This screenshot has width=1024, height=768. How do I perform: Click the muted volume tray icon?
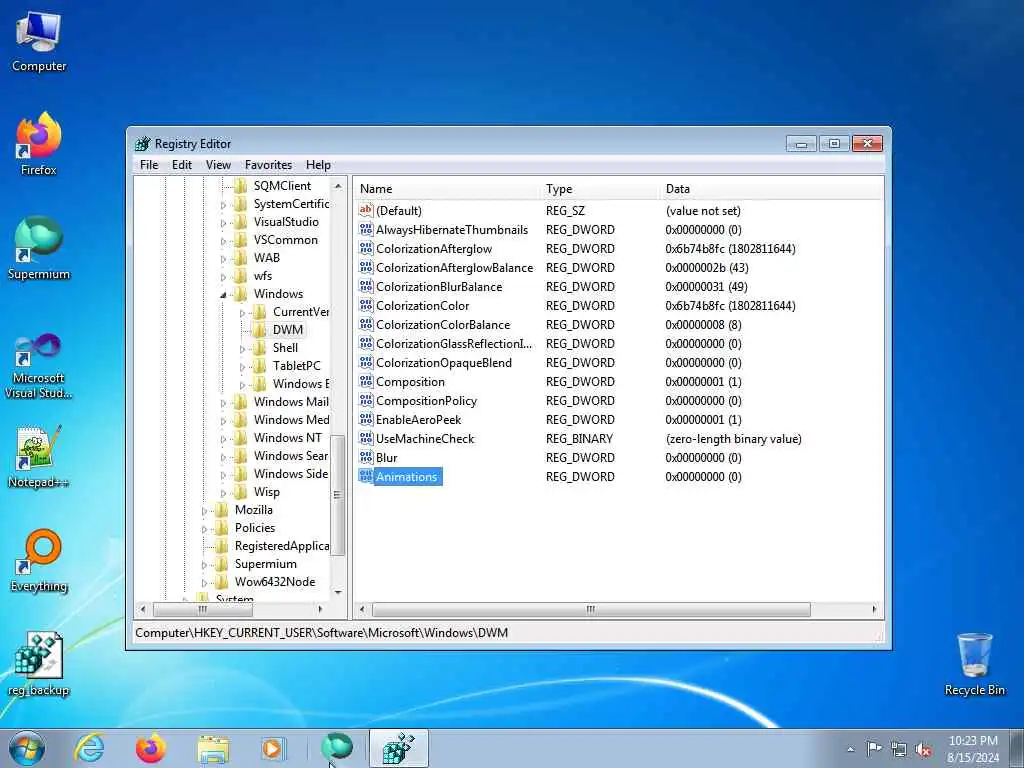pos(923,750)
